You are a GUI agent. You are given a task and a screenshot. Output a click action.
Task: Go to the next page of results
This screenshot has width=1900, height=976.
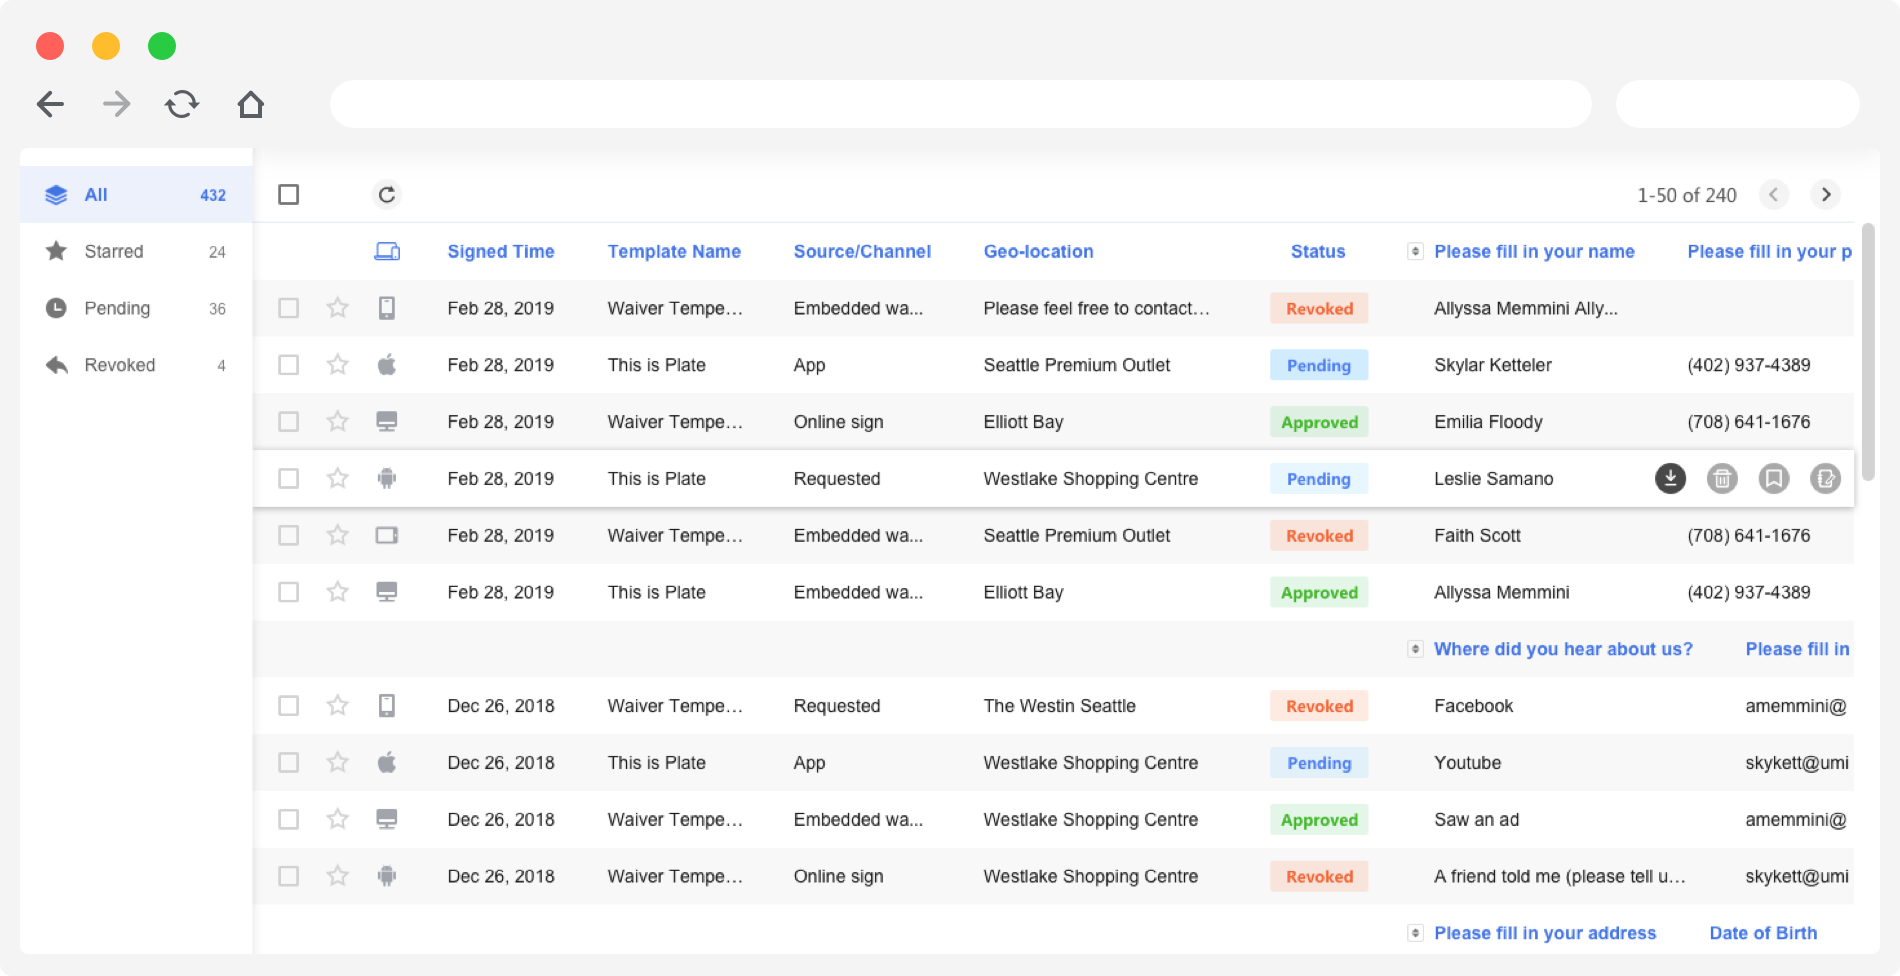[x=1826, y=195]
